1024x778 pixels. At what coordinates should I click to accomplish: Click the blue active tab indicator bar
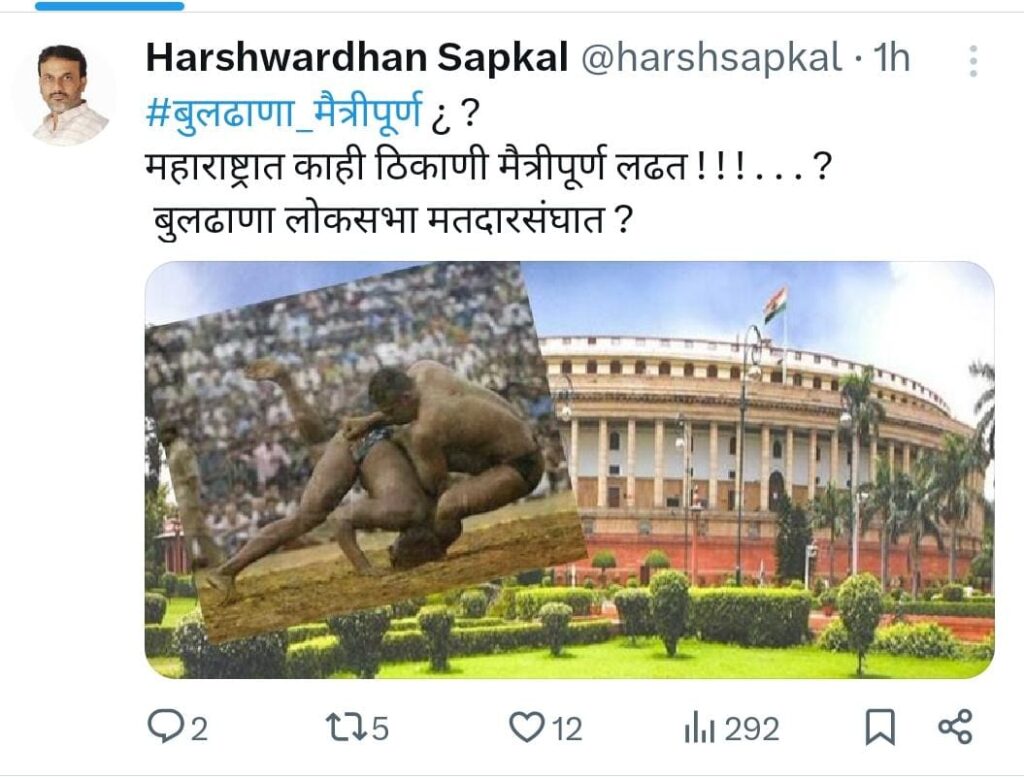tap(110, 6)
